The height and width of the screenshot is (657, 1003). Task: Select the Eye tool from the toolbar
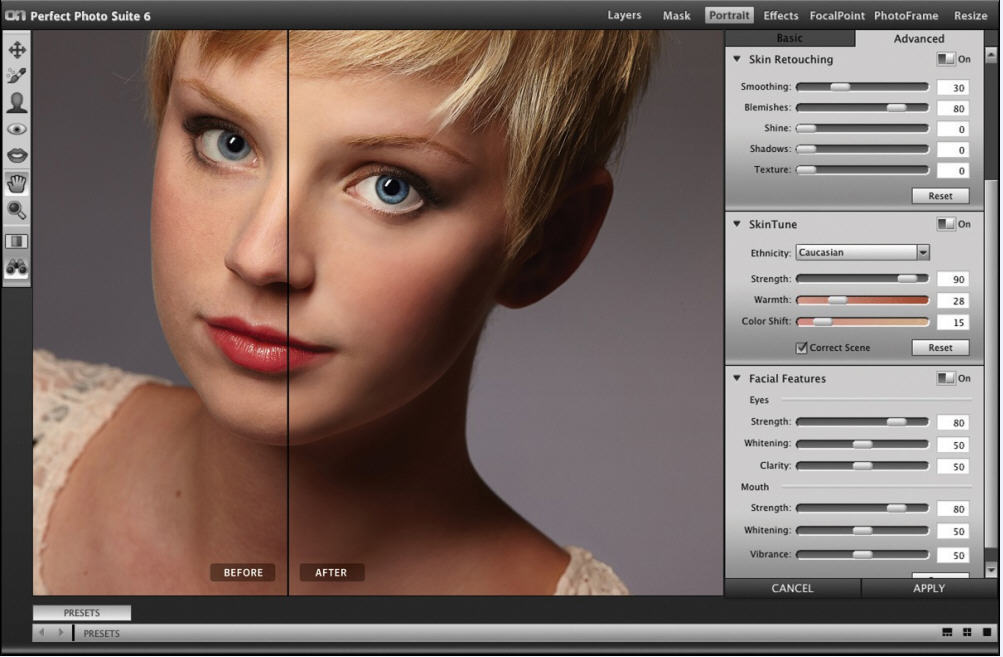[16, 128]
